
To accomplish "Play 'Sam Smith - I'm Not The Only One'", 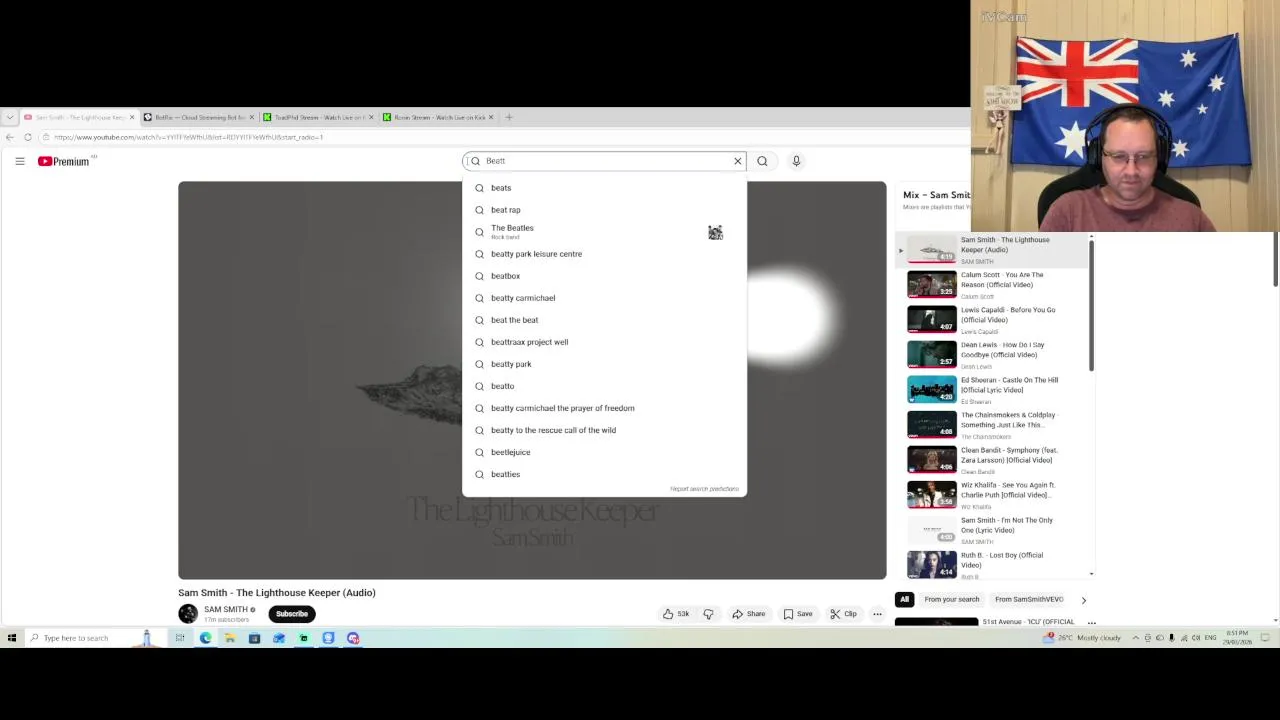I will click(990, 531).
